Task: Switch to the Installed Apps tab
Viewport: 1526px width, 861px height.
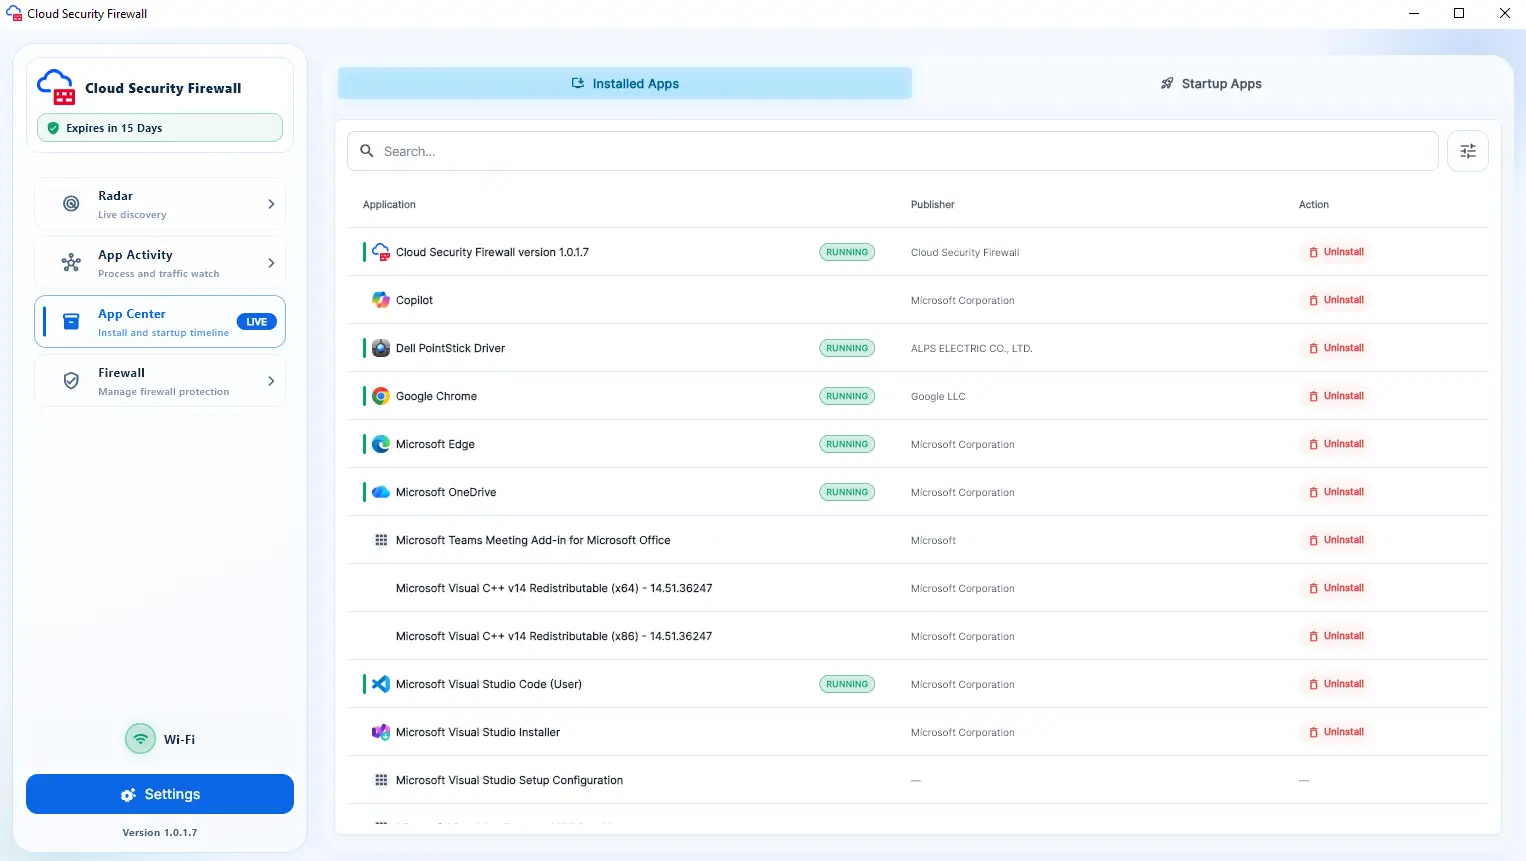Action: 625,84
